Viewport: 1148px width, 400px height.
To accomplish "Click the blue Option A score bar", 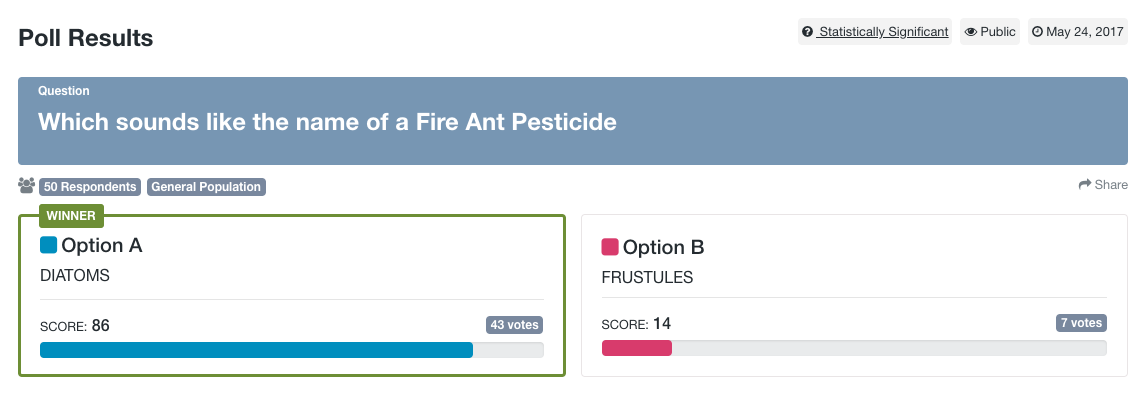I will coord(256,350).
